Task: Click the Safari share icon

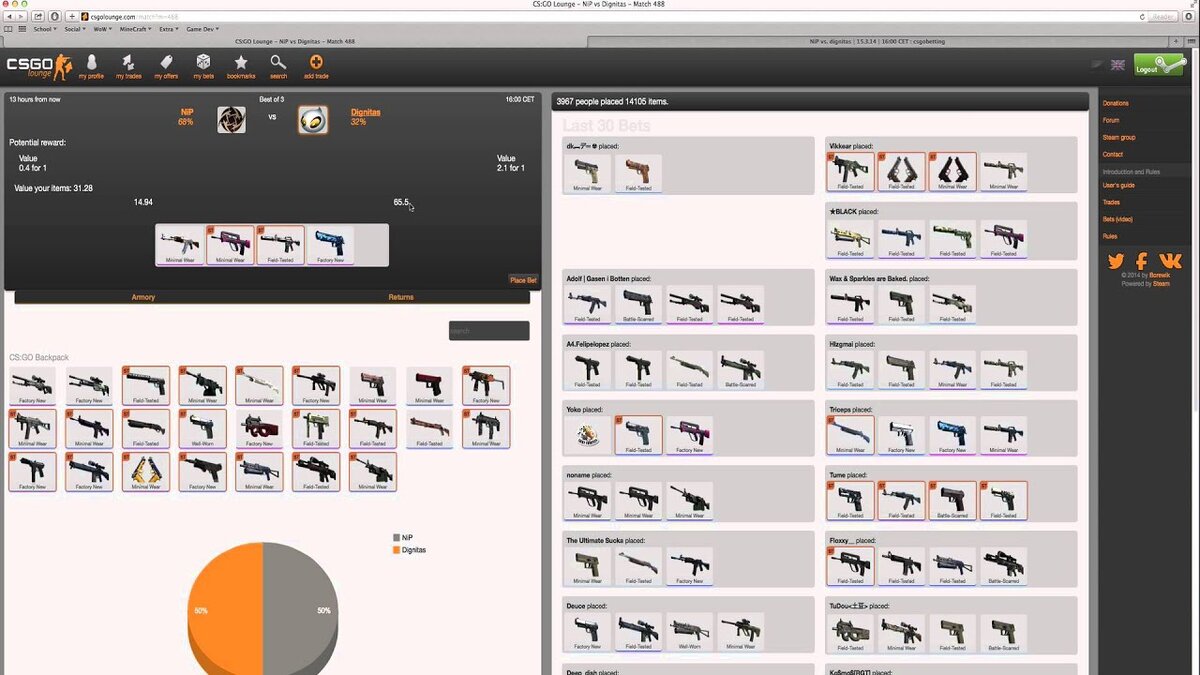Action: (x=38, y=17)
